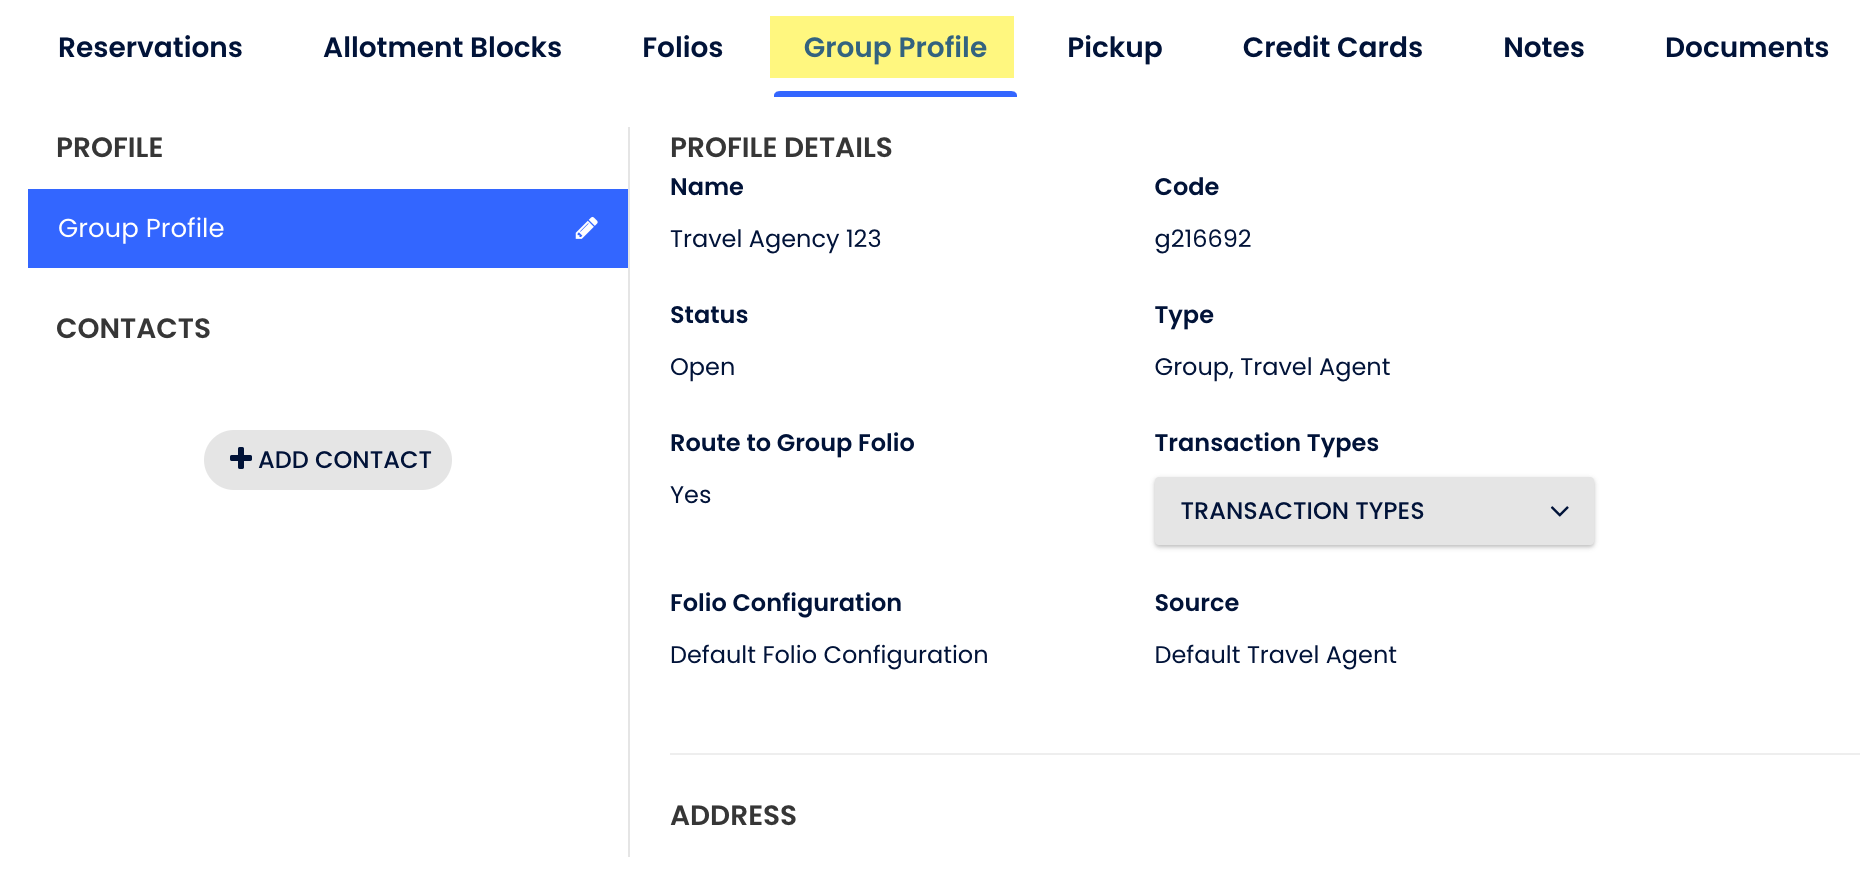View the Pickup tab
Image resolution: width=1860 pixels, height=880 pixels.
coord(1114,47)
